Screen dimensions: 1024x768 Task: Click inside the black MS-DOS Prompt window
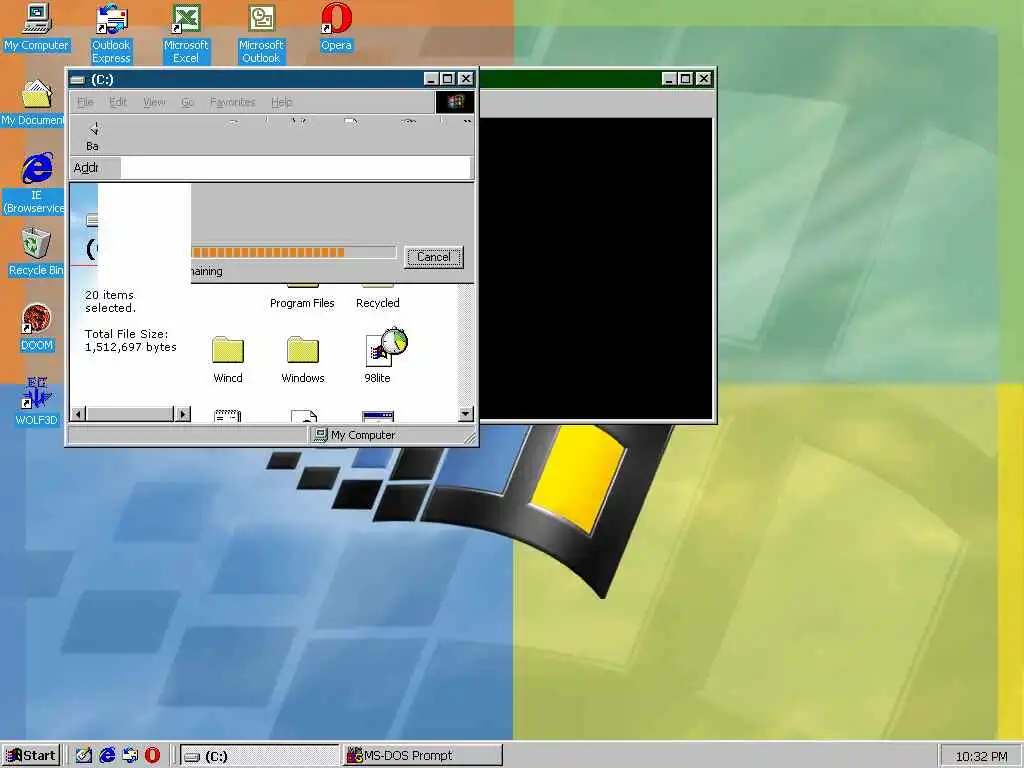click(x=596, y=268)
